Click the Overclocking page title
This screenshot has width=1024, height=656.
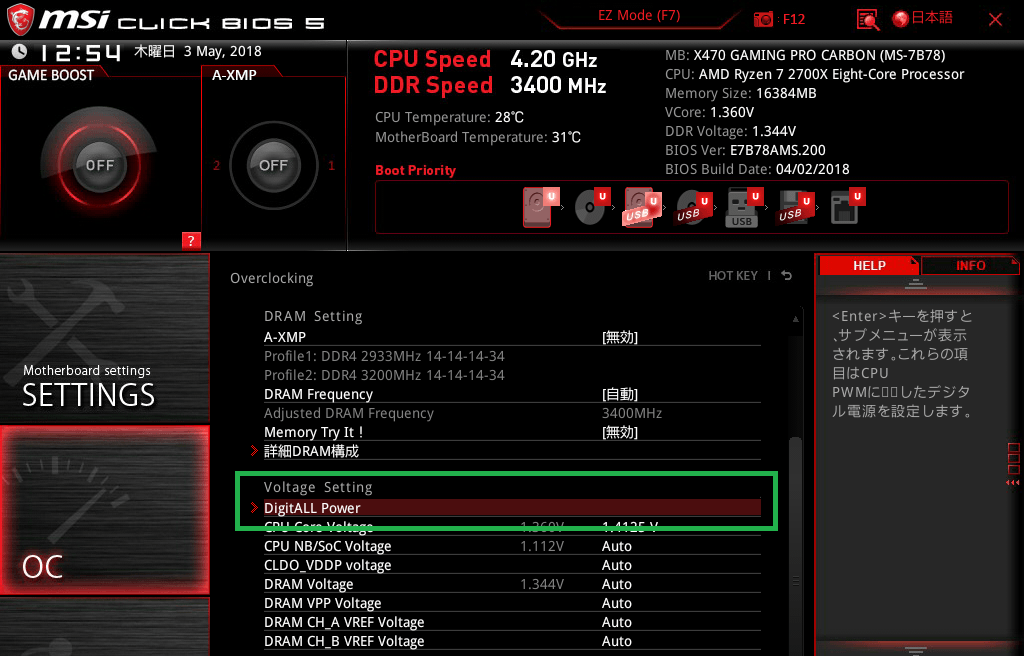(272, 278)
